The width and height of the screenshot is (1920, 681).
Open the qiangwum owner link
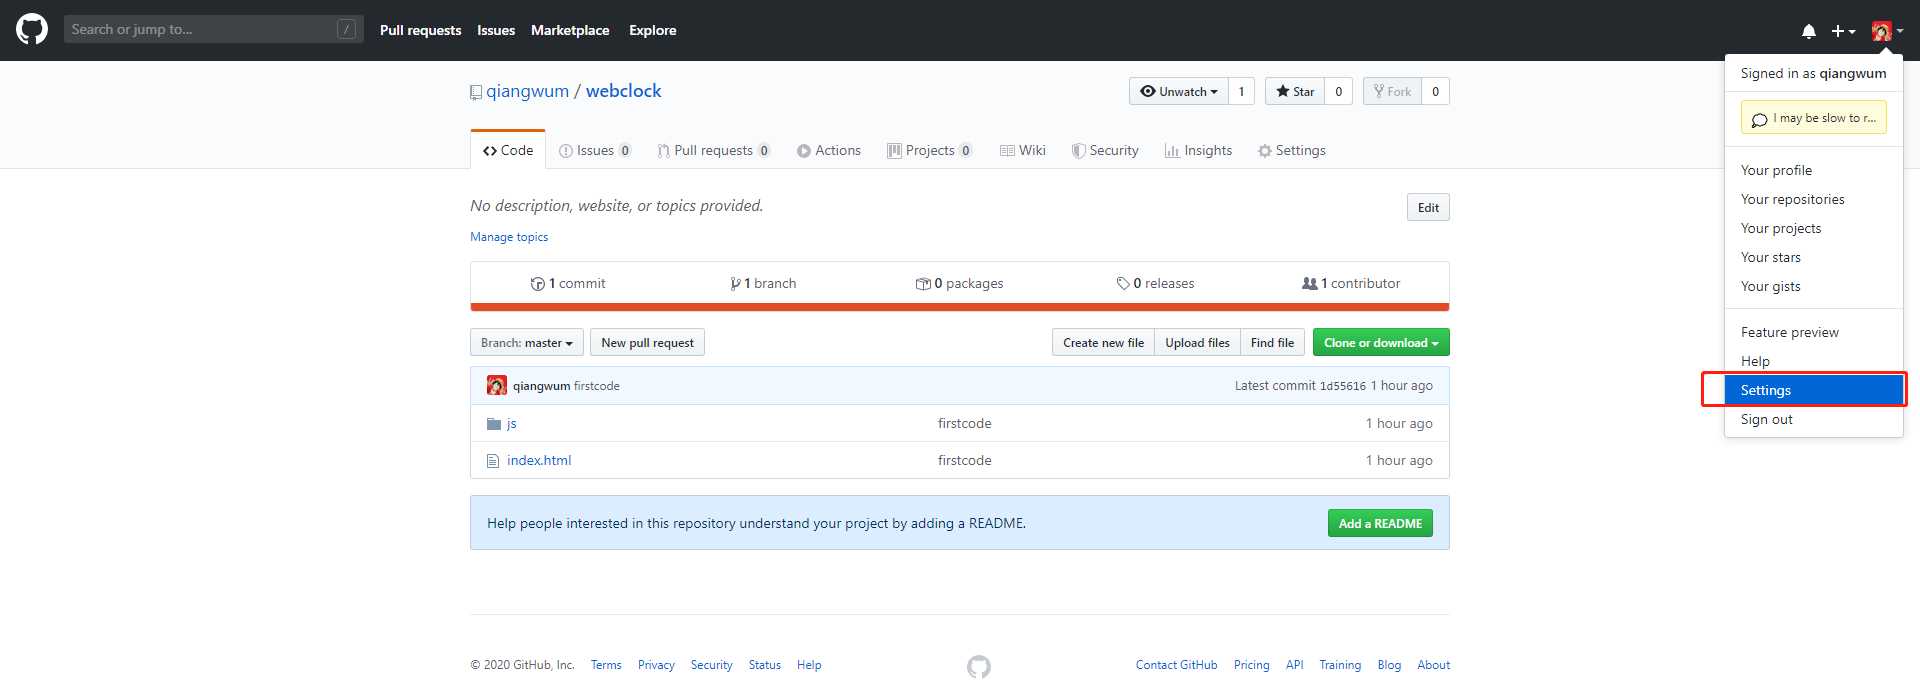pyautogui.click(x=527, y=91)
